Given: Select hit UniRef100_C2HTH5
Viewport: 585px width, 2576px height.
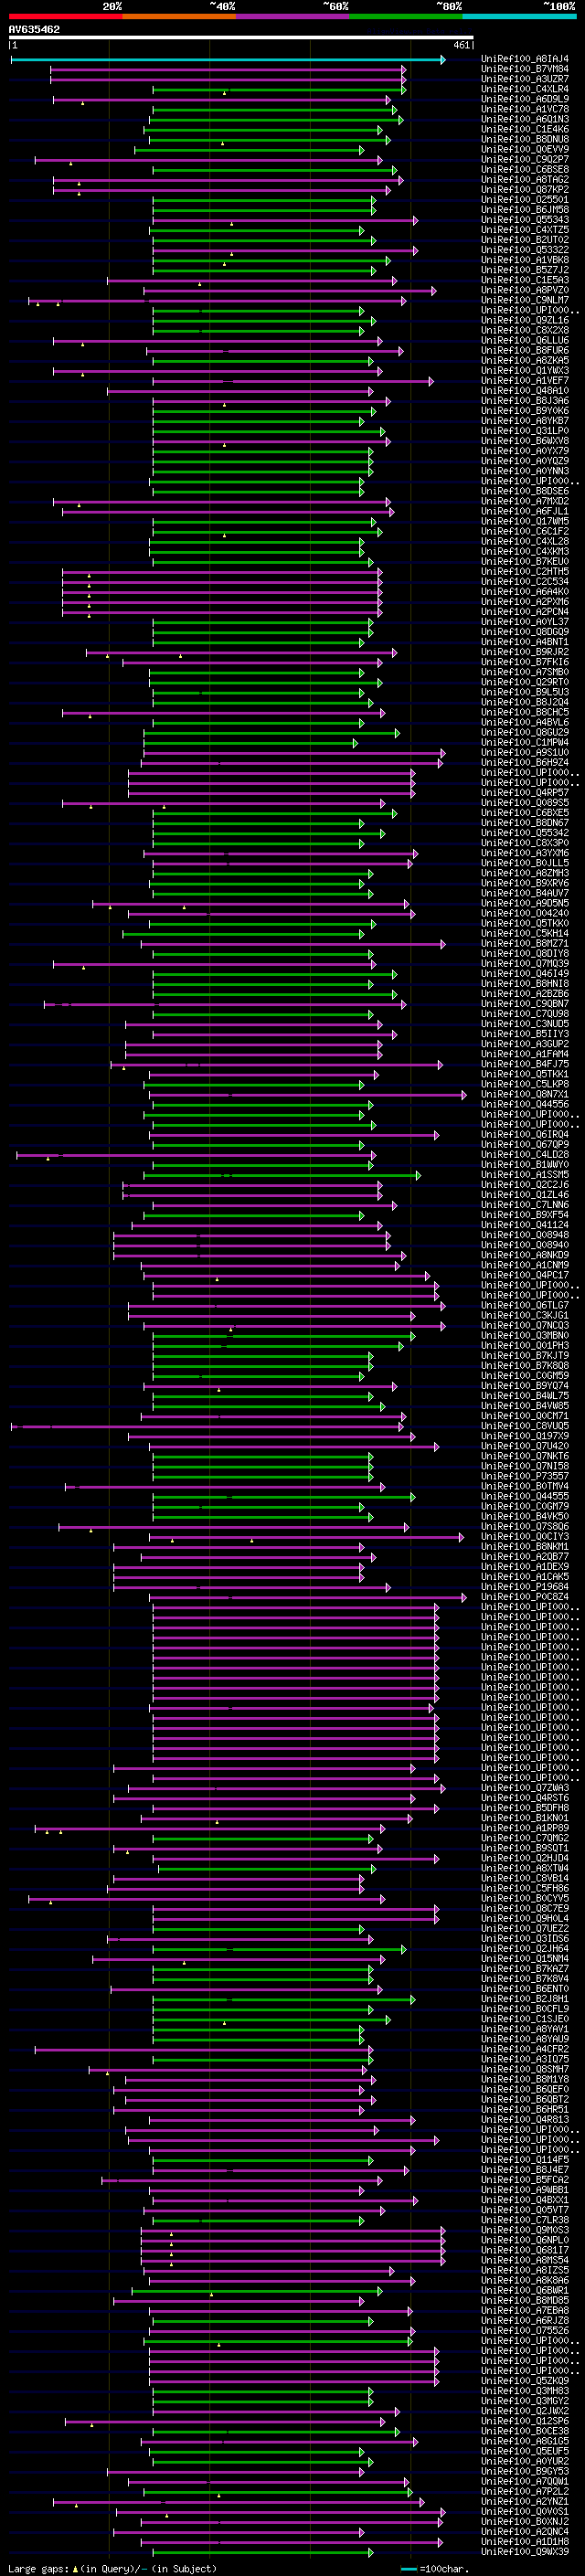Looking at the screenshot, I should pyautogui.click(x=525, y=572).
